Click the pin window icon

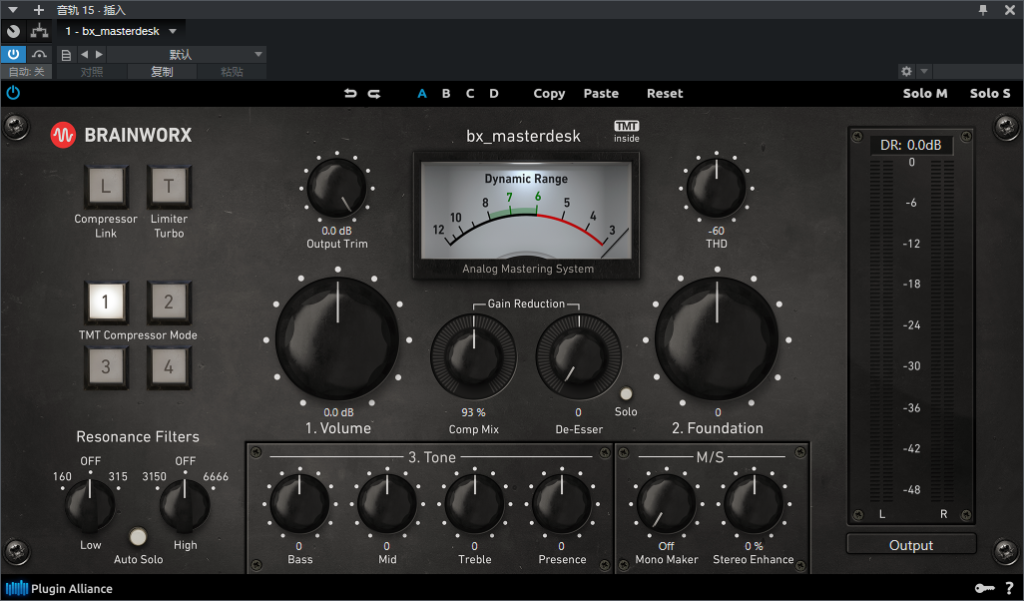coord(983,10)
